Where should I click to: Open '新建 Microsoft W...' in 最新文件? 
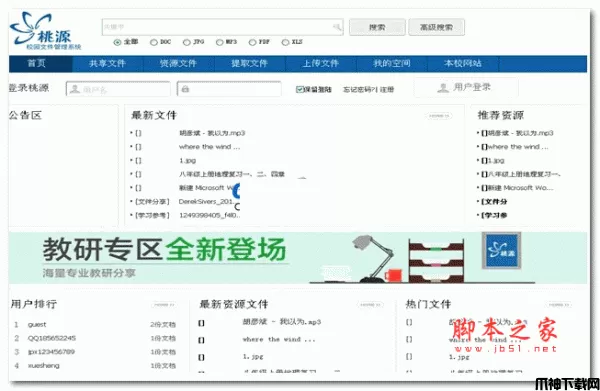coord(209,188)
